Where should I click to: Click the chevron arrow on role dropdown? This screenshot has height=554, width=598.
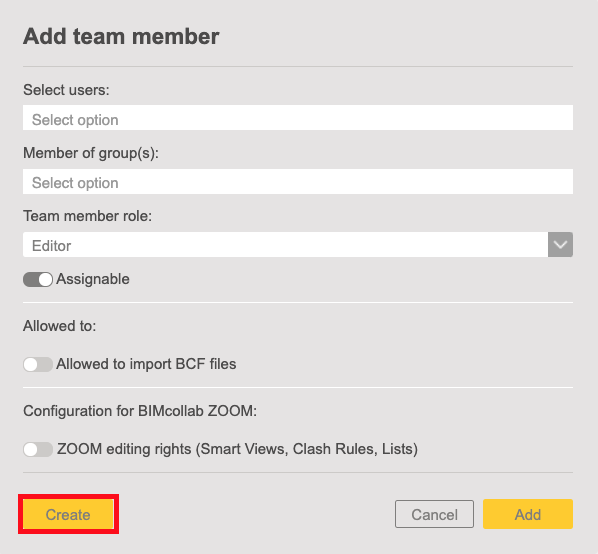point(560,244)
